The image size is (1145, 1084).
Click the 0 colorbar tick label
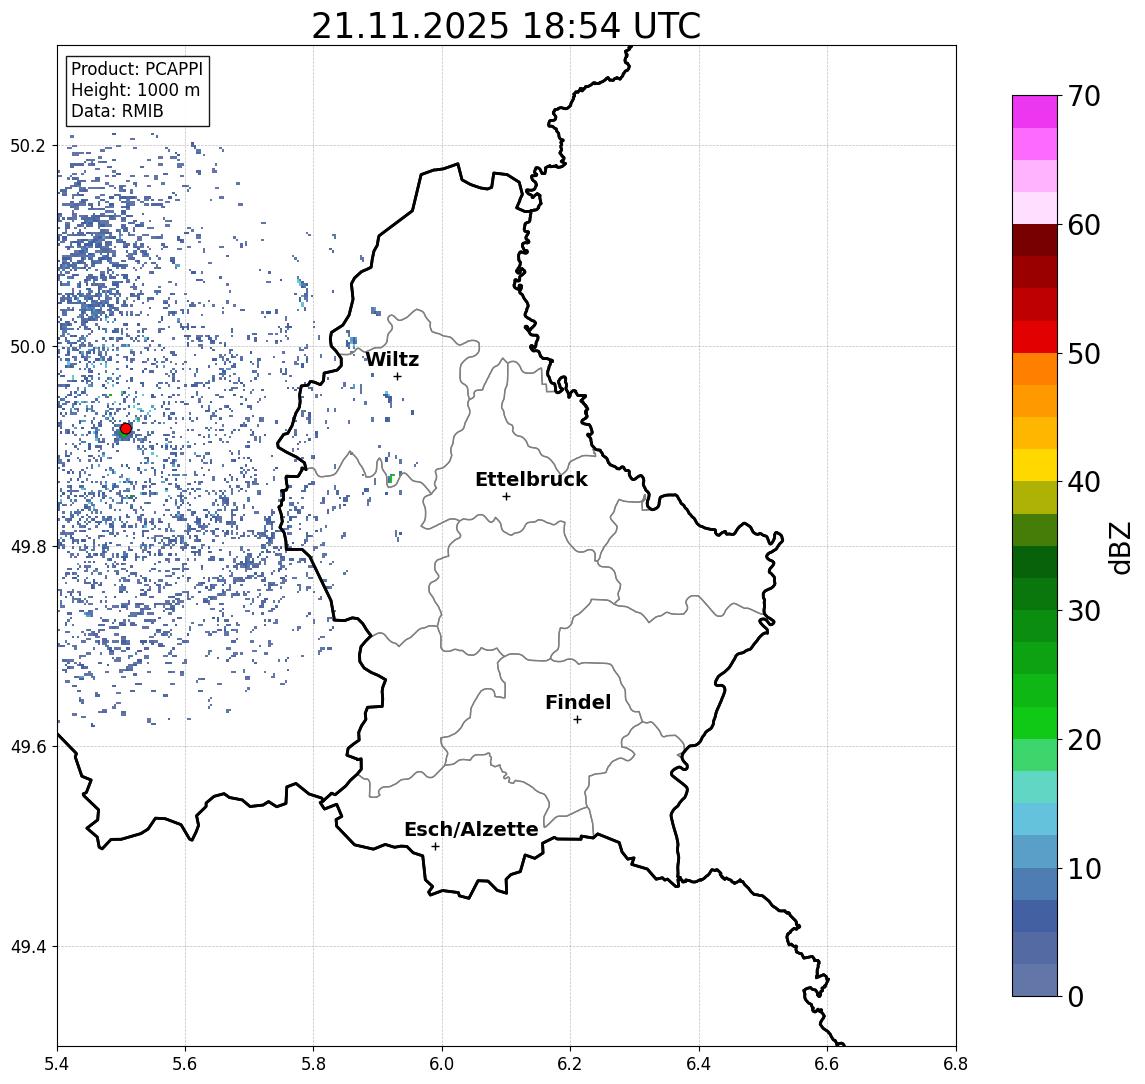[x=1075, y=997]
